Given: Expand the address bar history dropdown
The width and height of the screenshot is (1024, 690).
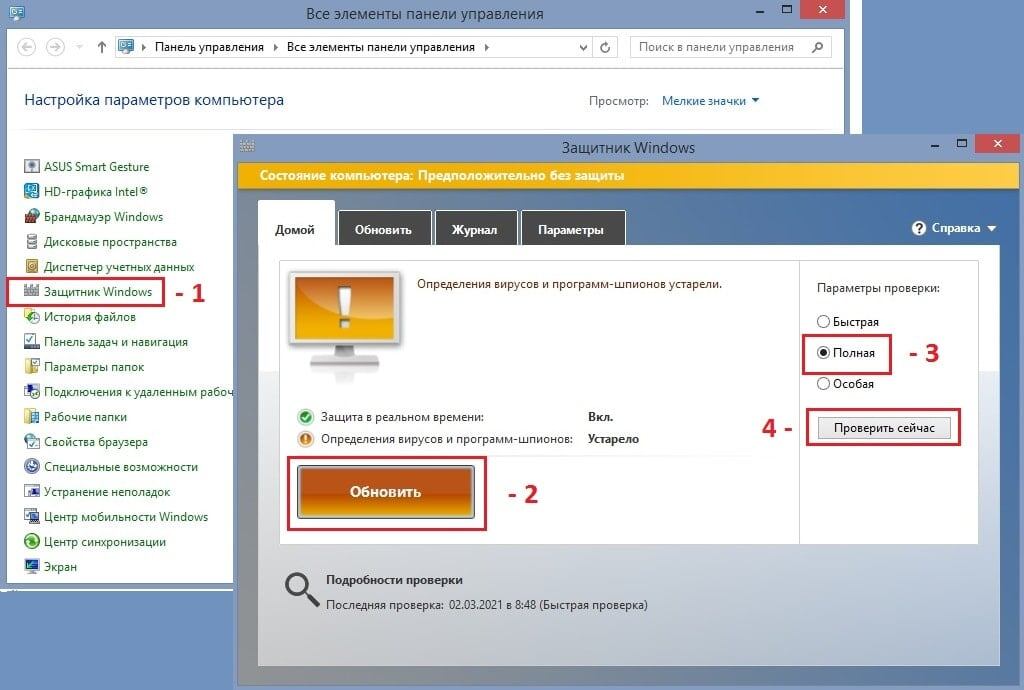Looking at the screenshot, I should (x=583, y=47).
